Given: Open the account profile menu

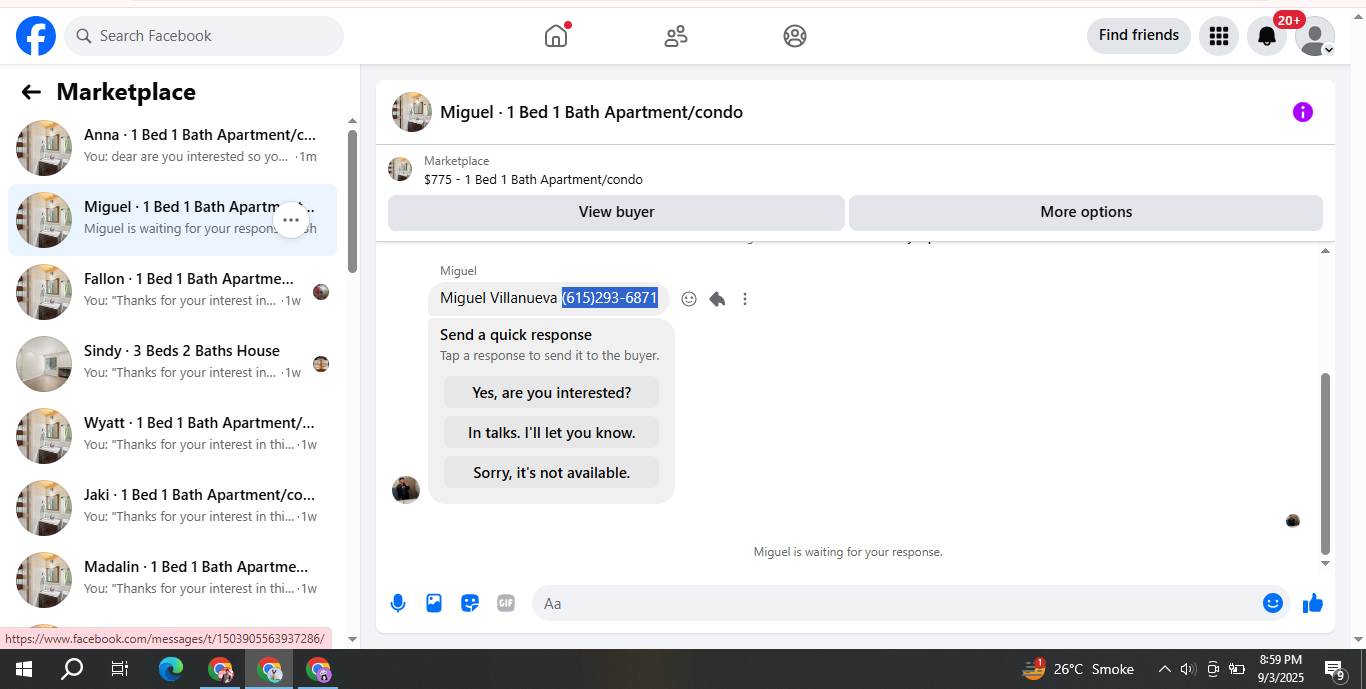Looking at the screenshot, I should pos(1315,36).
